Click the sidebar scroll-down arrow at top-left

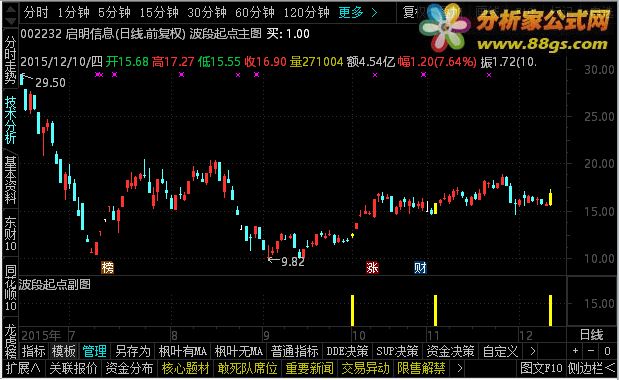pos(10,20)
